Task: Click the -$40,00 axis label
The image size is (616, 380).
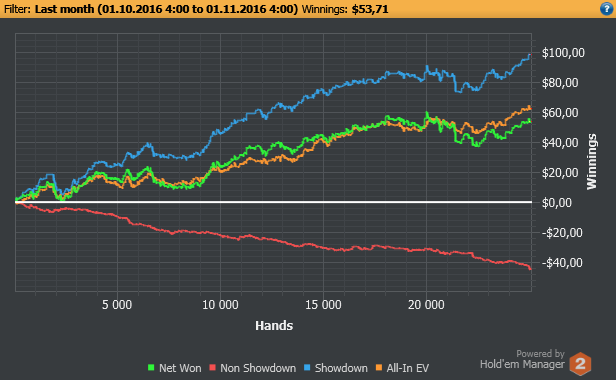Action: pos(562,263)
